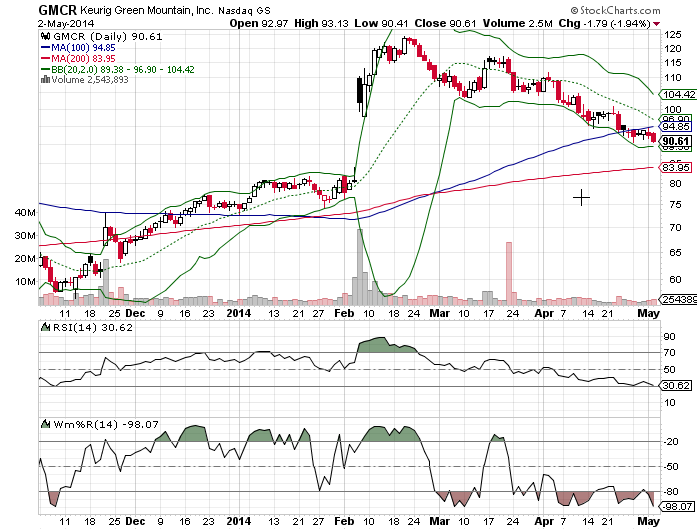The width and height of the screenshot is (697, 529).
Task: Click the red 83.95 MA(200) price tag
Action: coord(675,168)
